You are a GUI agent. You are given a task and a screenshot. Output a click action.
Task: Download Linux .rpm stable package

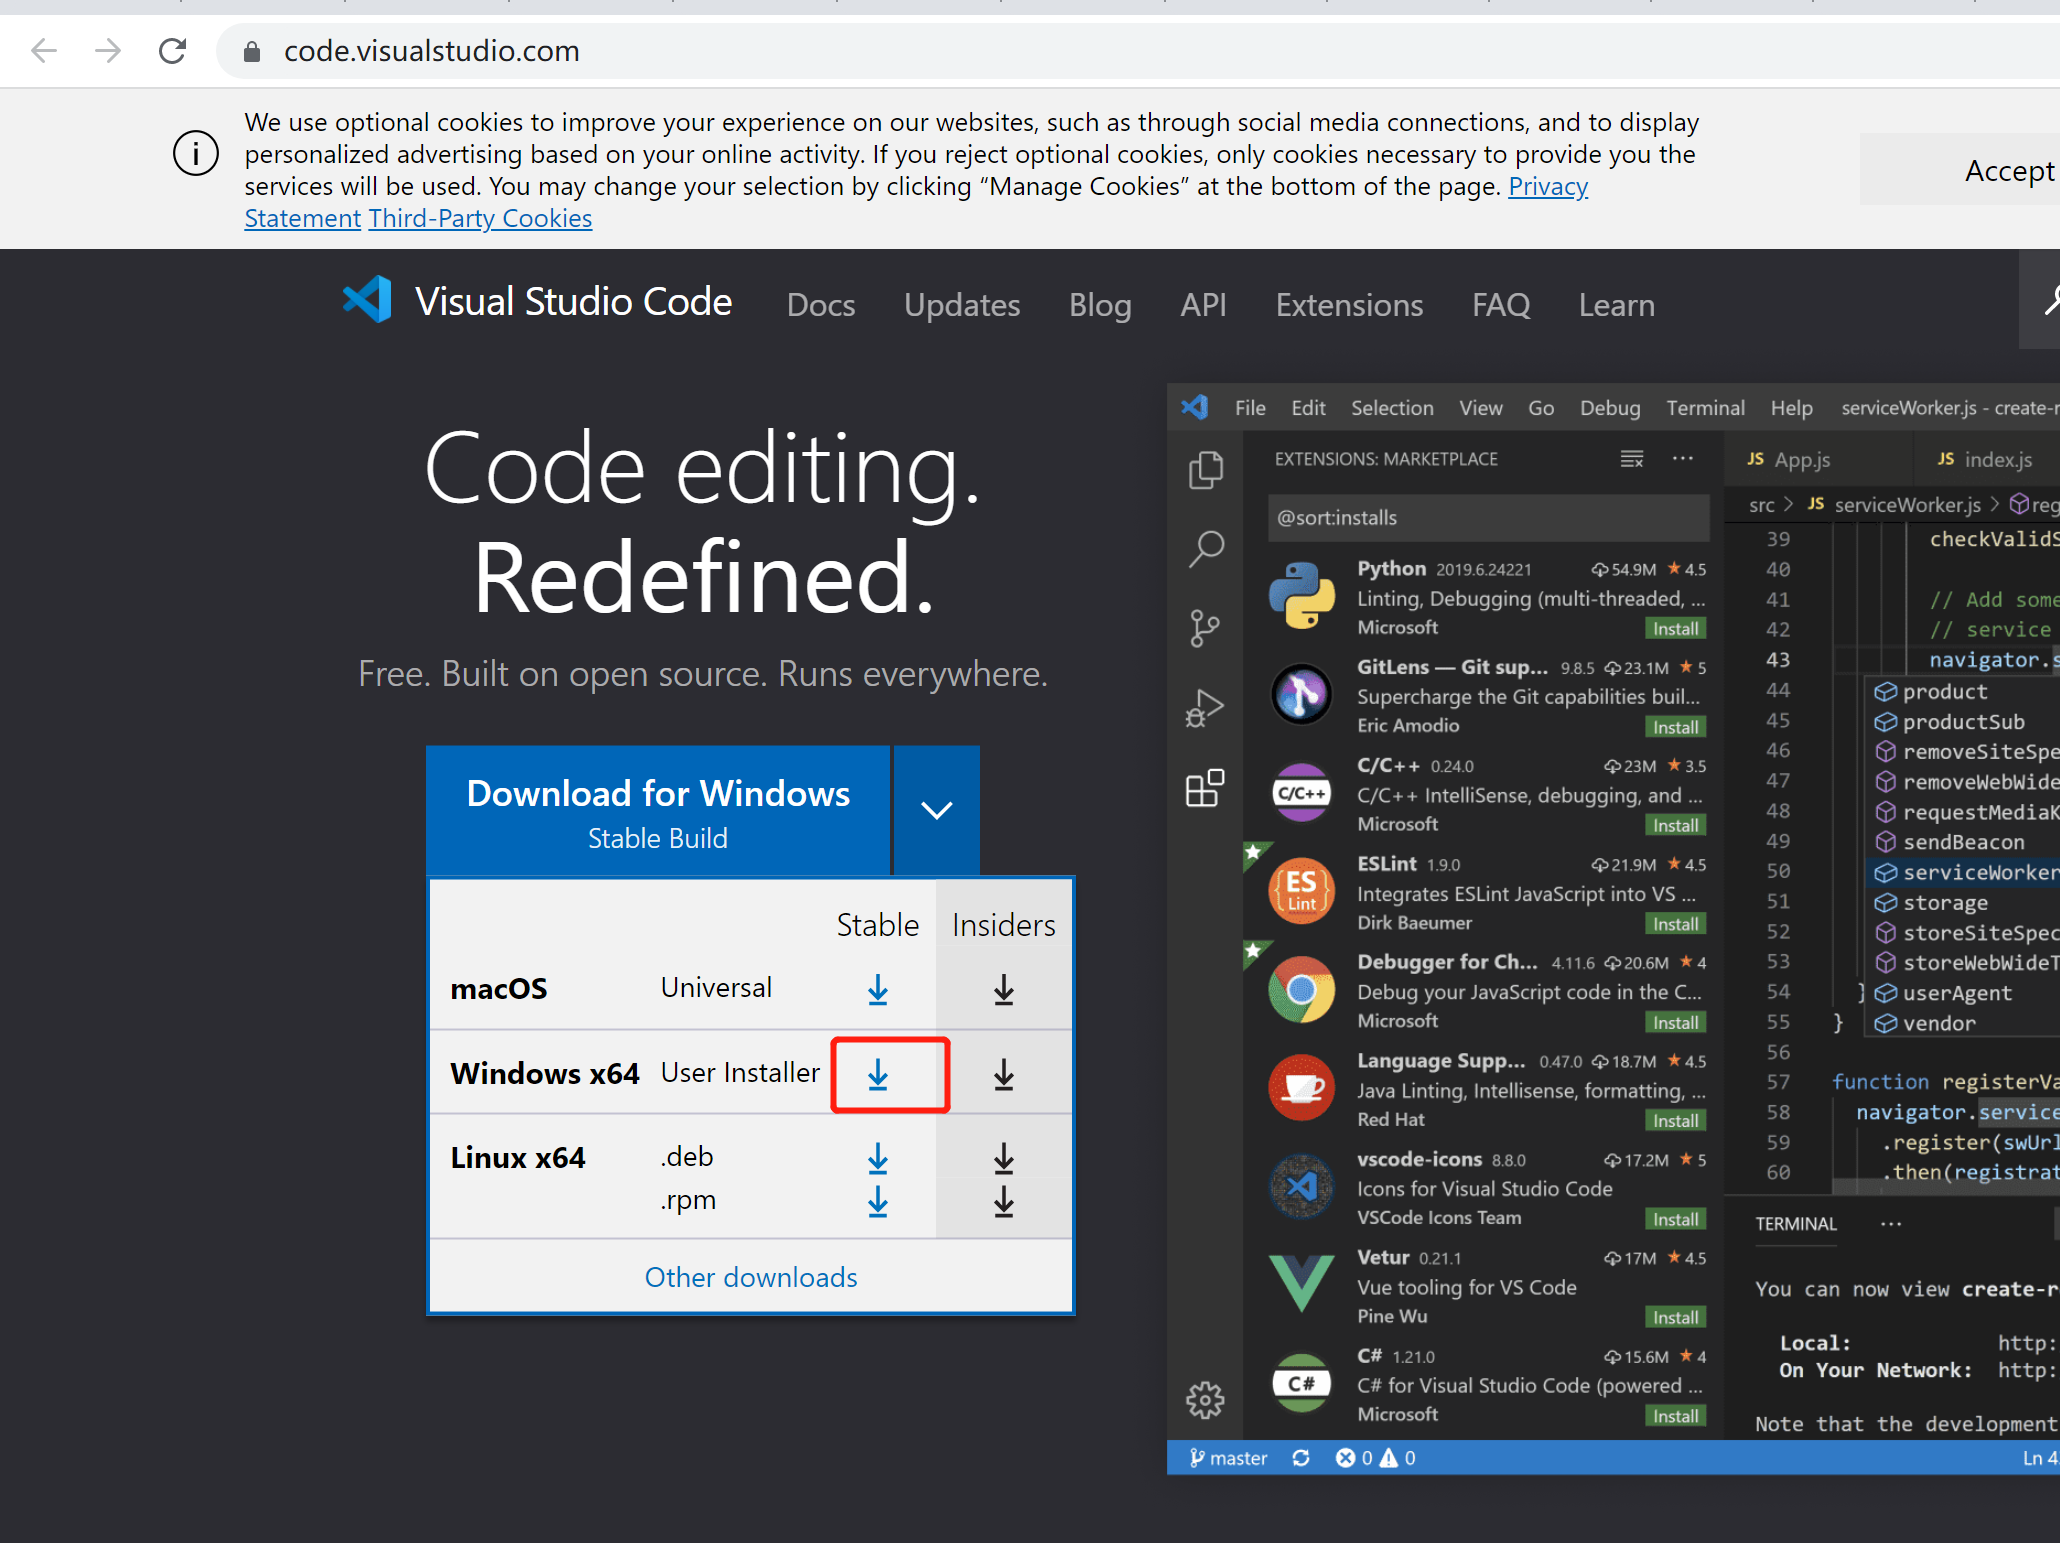(878, 1202)
